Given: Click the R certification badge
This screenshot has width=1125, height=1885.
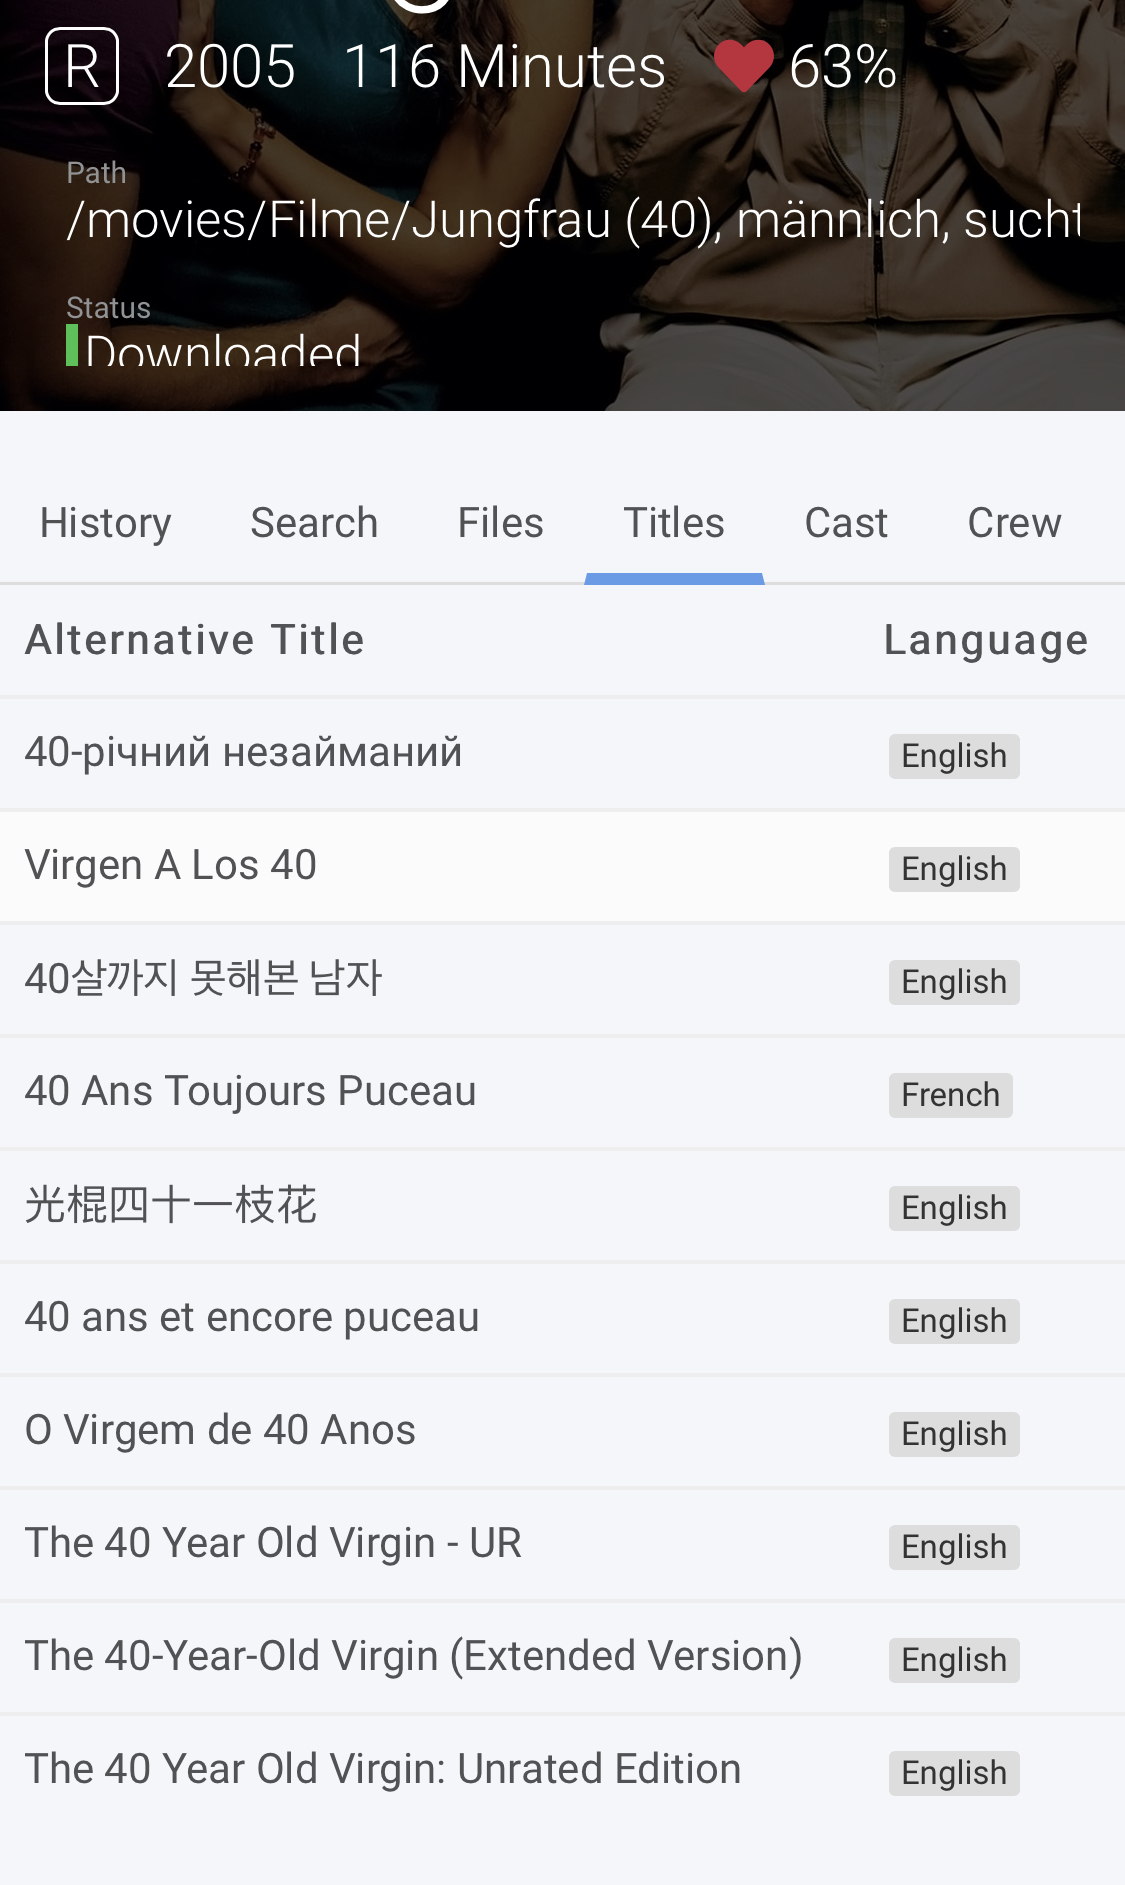Looking at the screenshot, I should (82, 67).
